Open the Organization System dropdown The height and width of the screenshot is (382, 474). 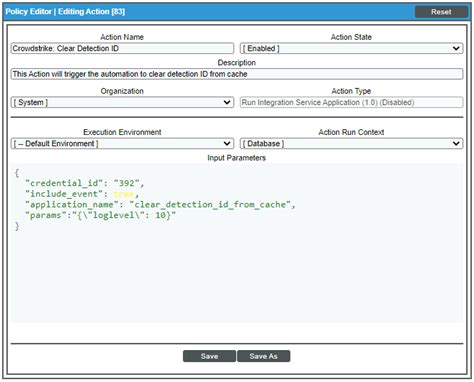click(122, 102)
